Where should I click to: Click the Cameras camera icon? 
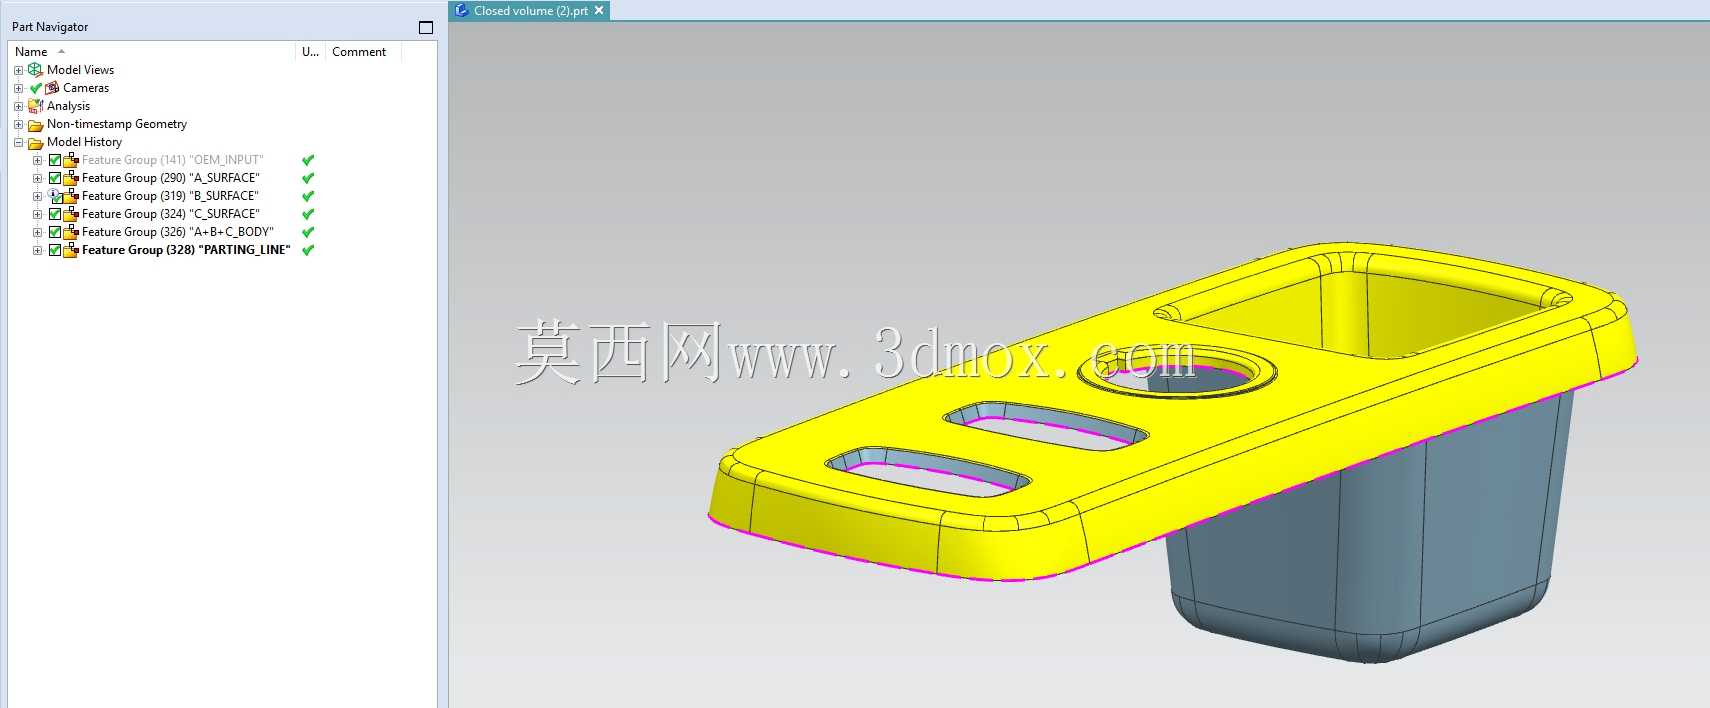pos(53,88)
